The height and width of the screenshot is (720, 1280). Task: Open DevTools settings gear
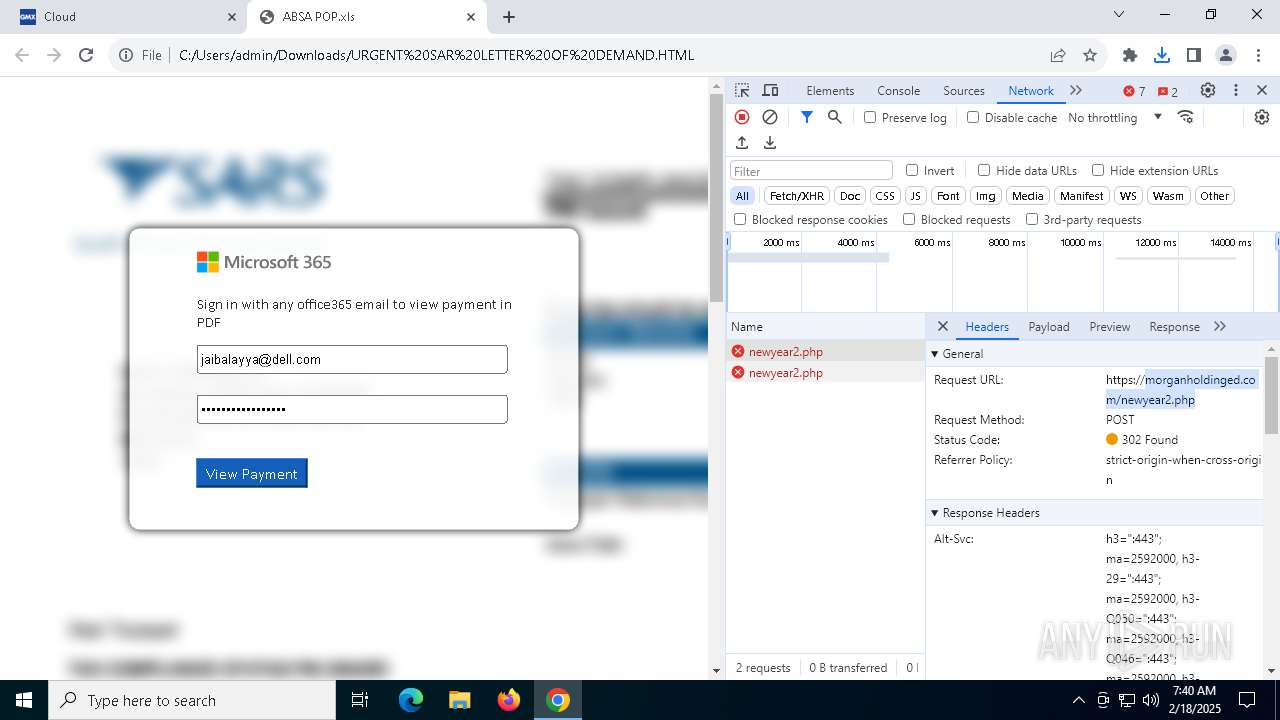1208,90
